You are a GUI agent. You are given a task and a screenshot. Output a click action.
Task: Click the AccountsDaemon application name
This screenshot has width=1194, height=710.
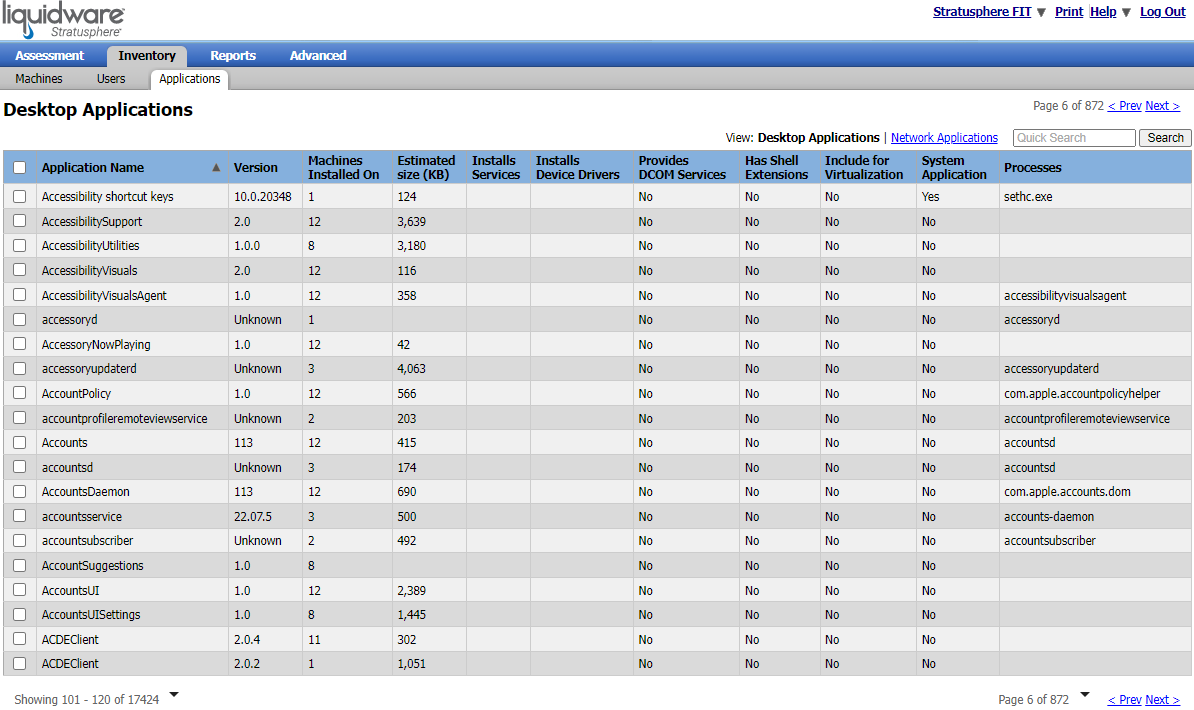click(x=86, y=492)
